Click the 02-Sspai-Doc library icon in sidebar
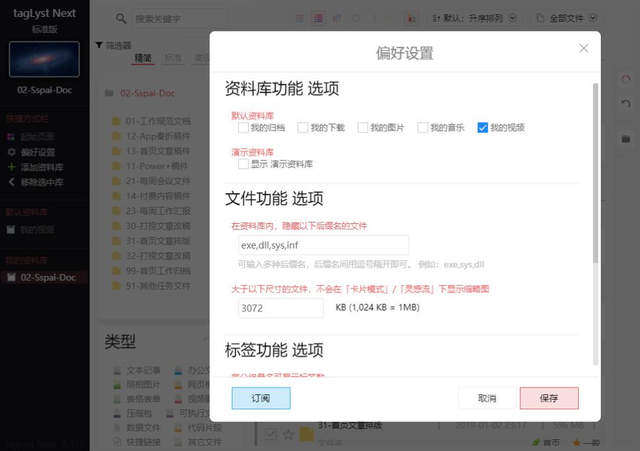The height and width of the screenshot is (451, 640). click(x=11, y=278)
